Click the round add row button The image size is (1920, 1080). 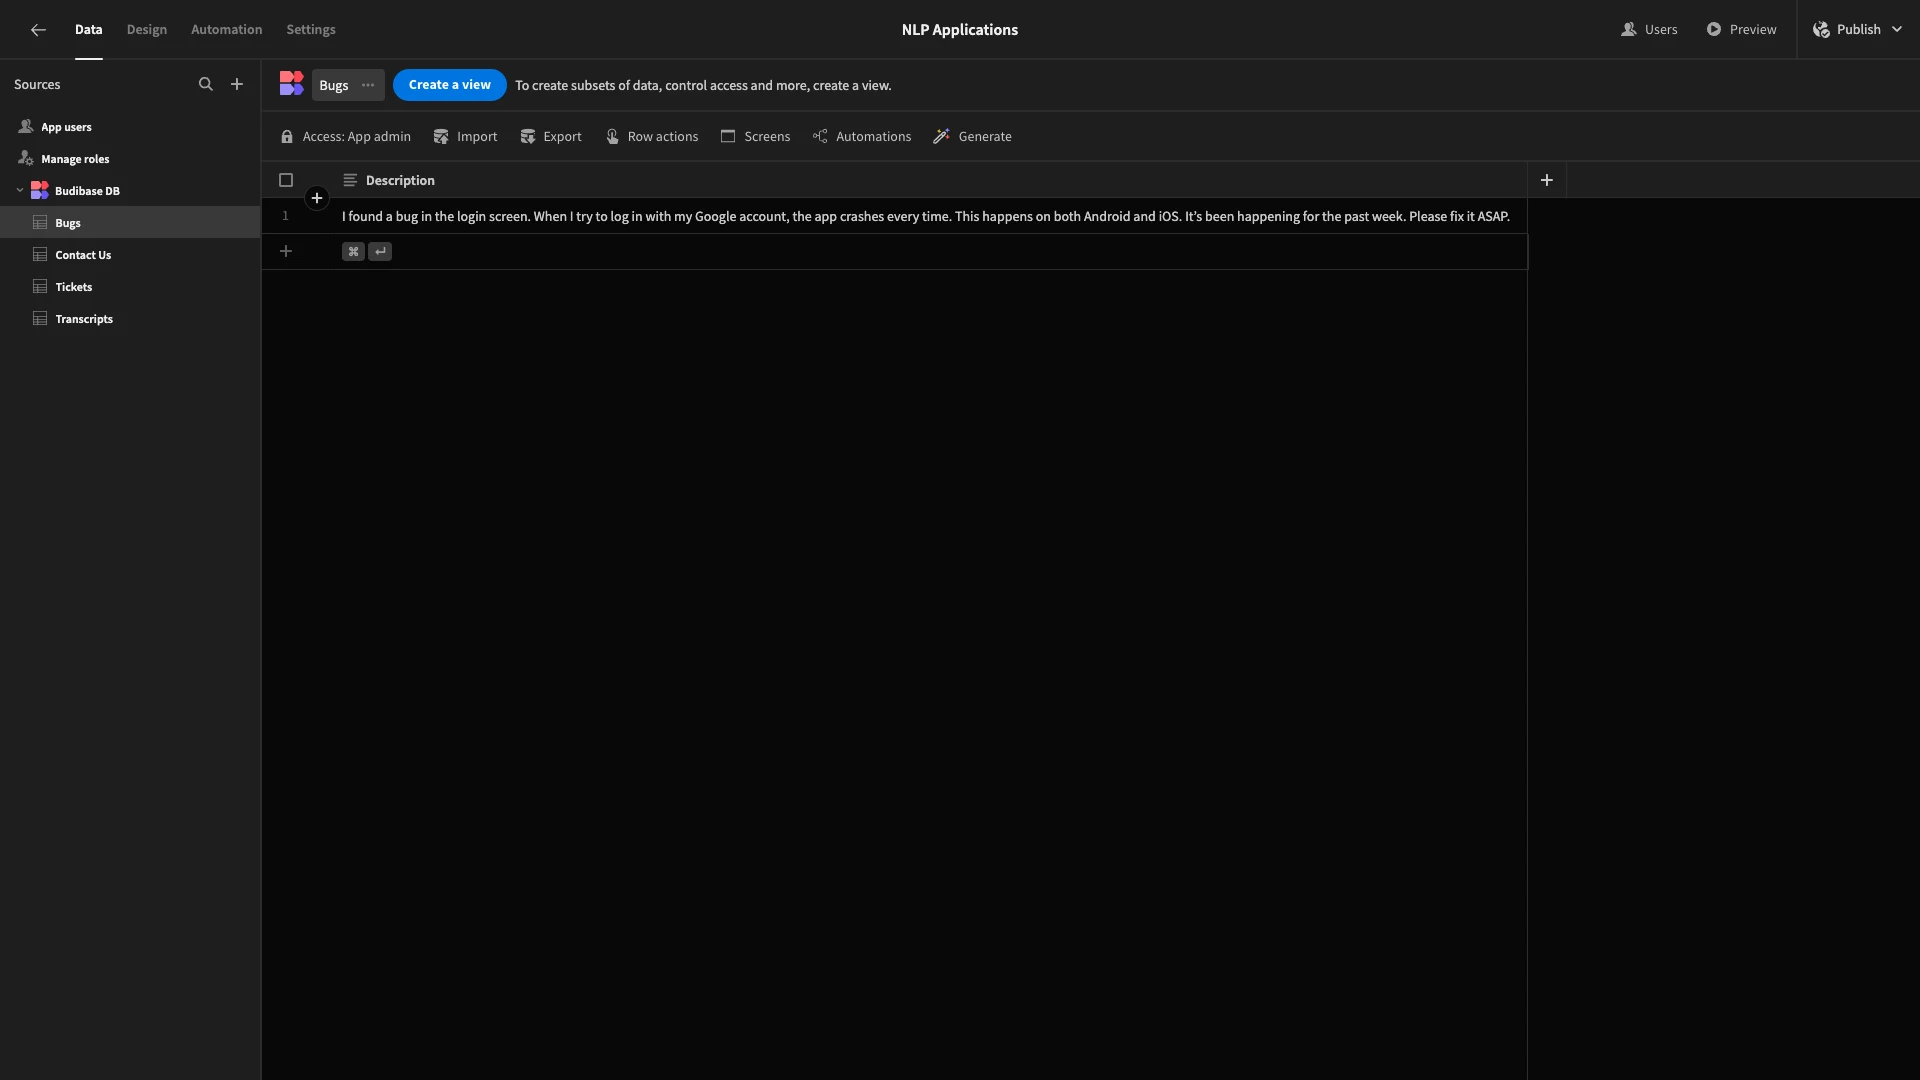tap(317, 198)
